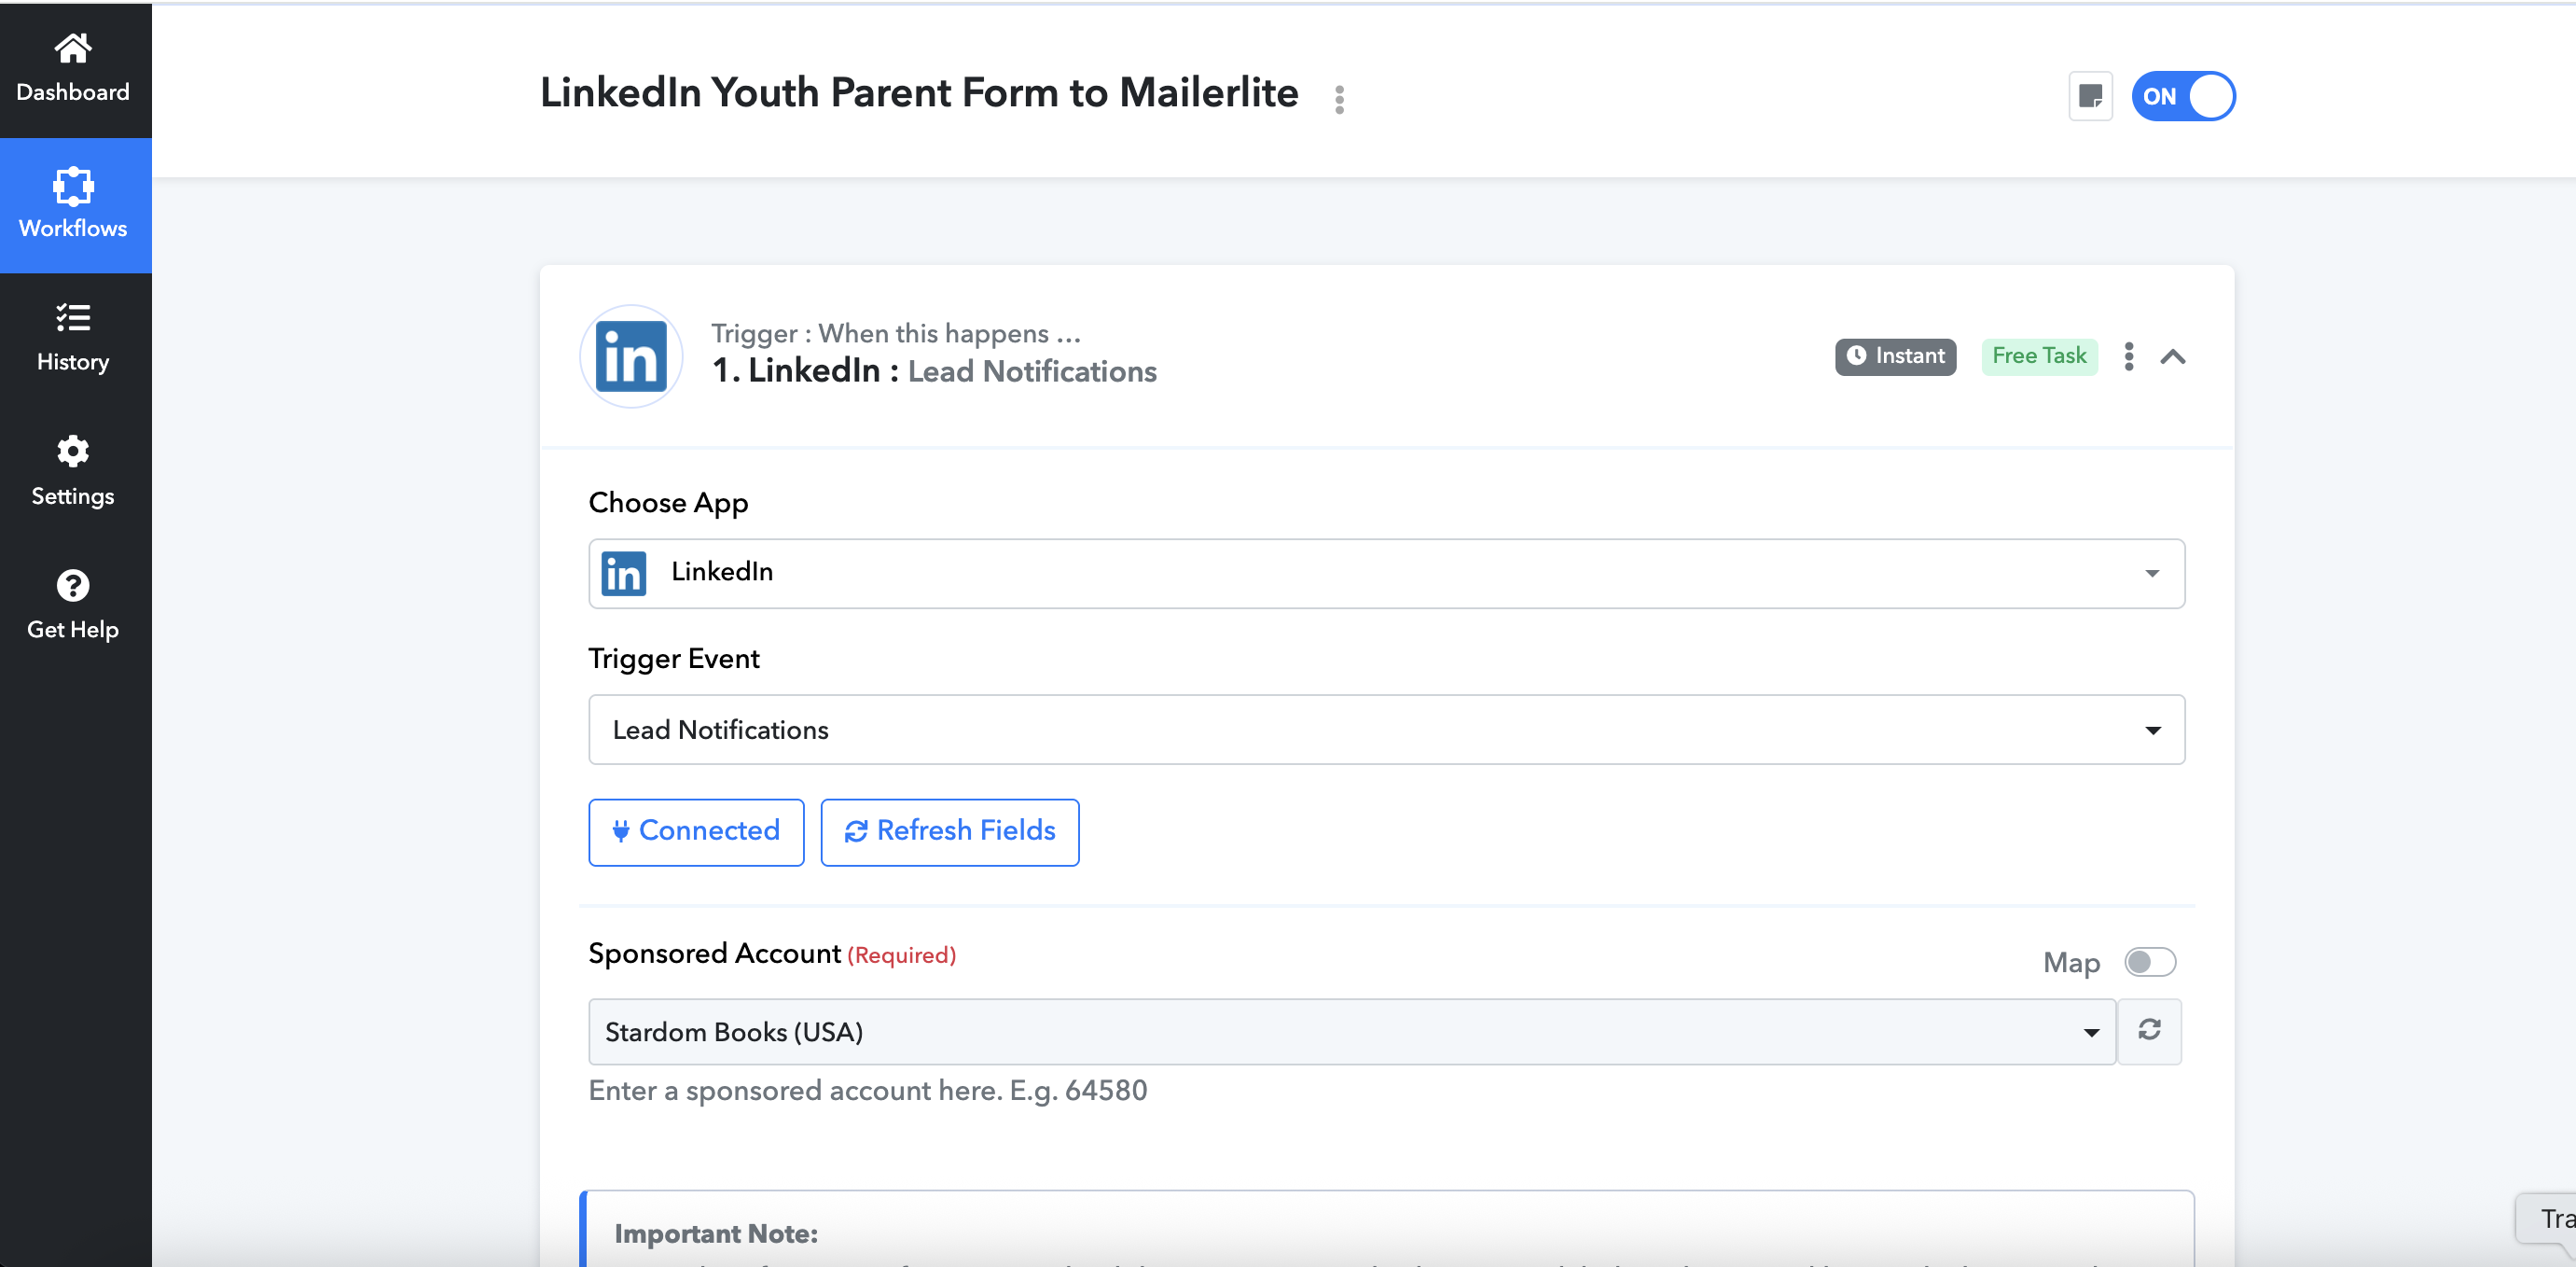Image resolution: width=2576 pixels, height=1267 pixels.
Task: Turn off the workflow ON switch
Action: 2183,96
